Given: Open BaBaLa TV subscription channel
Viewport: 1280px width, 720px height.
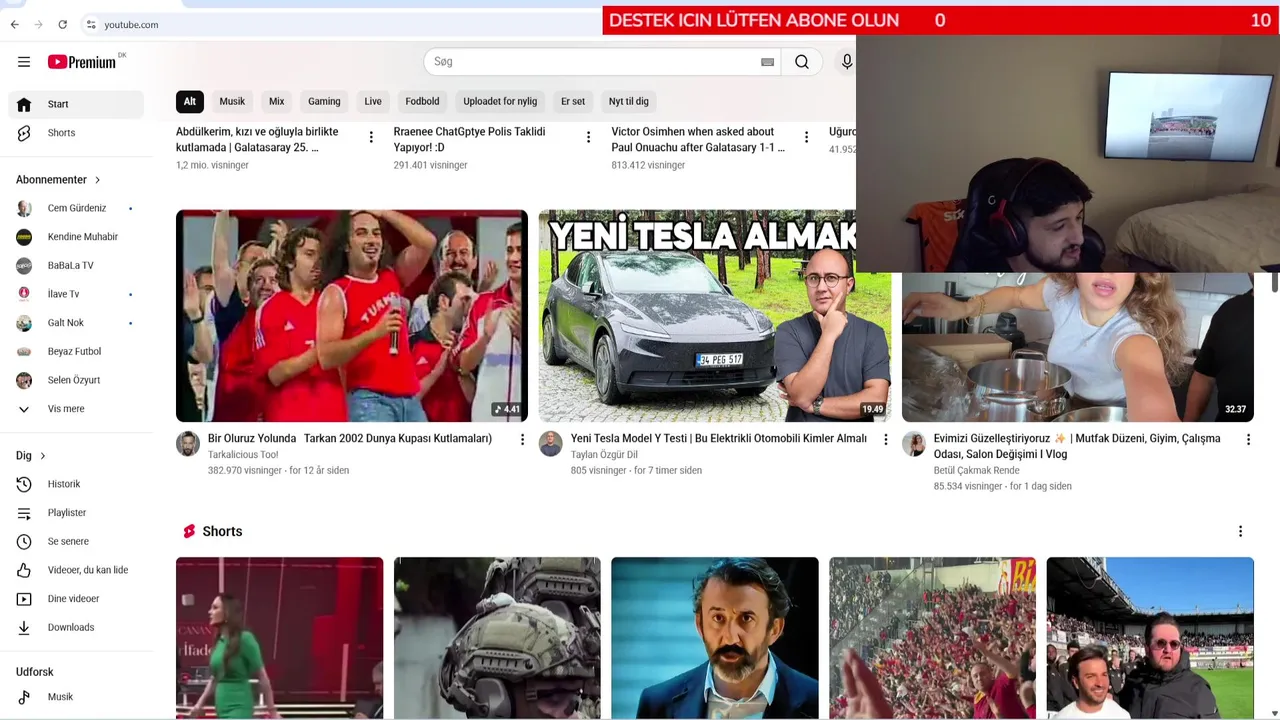Looking at the screenshot, I should [76, 266].
